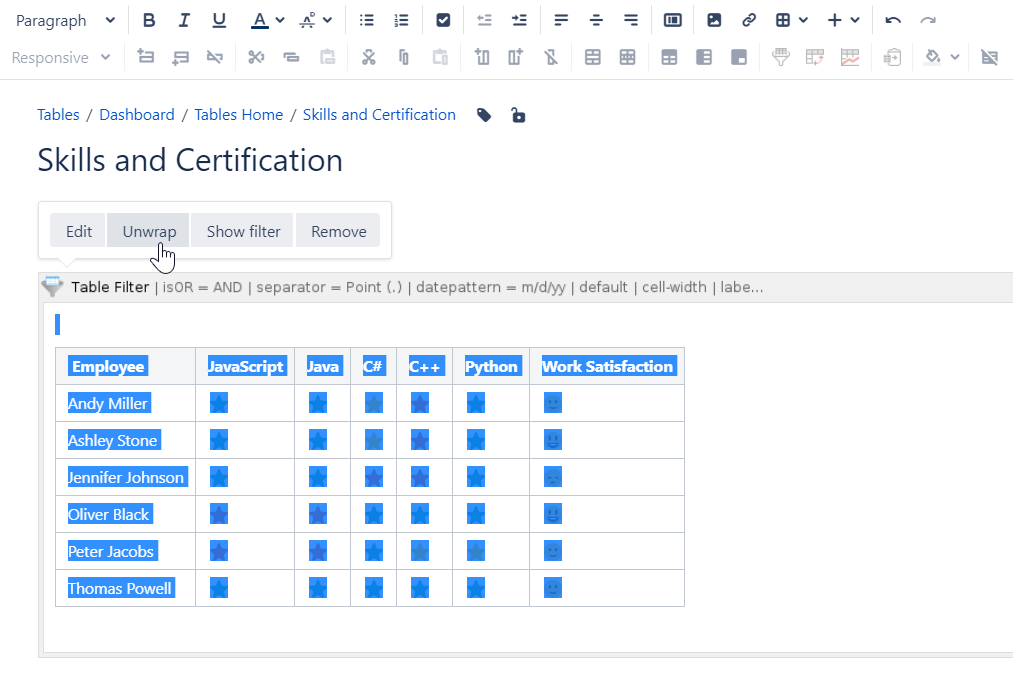Image resolution: width=1013 pixels, height=681 pixels.
Task: Insert a bullet list
Action: tap(367, 20)
